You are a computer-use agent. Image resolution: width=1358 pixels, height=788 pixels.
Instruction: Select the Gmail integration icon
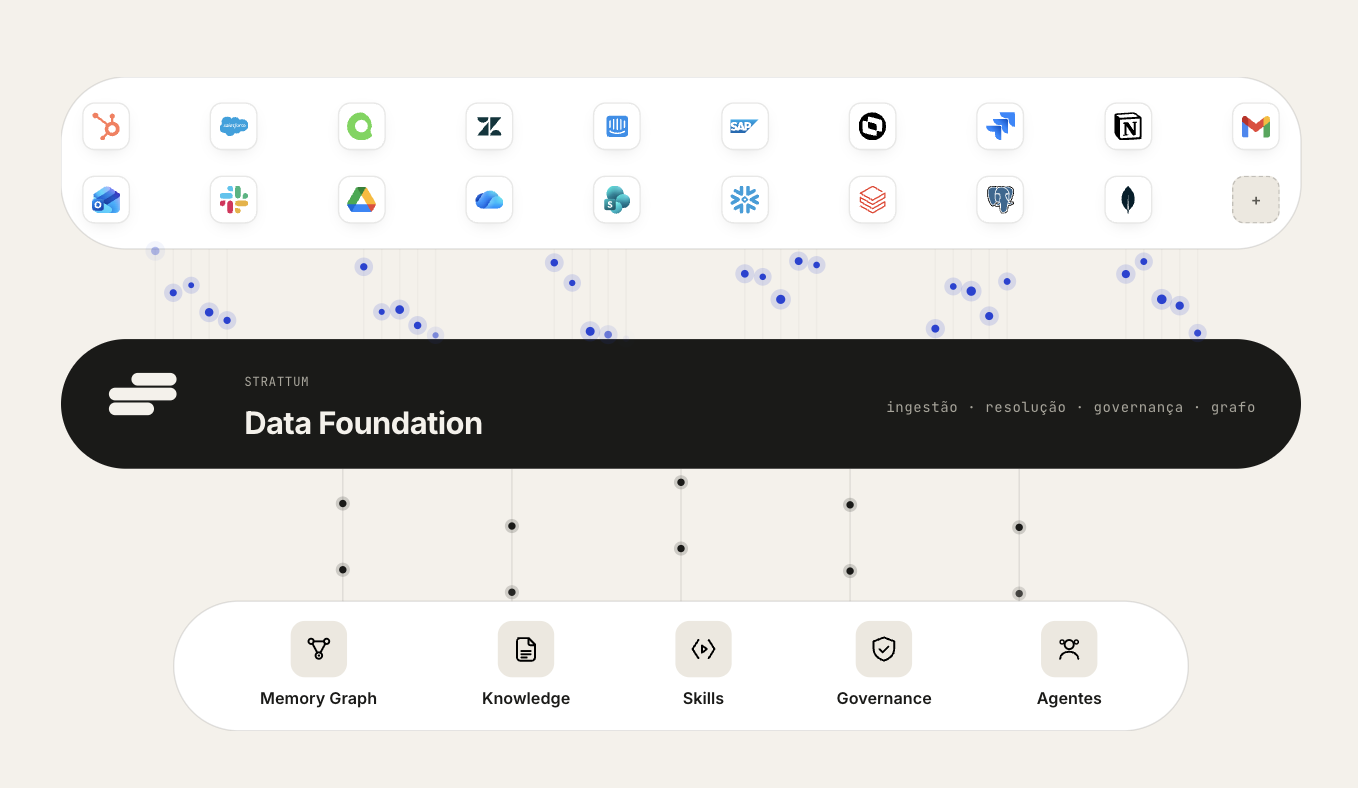coord(1256,127)
